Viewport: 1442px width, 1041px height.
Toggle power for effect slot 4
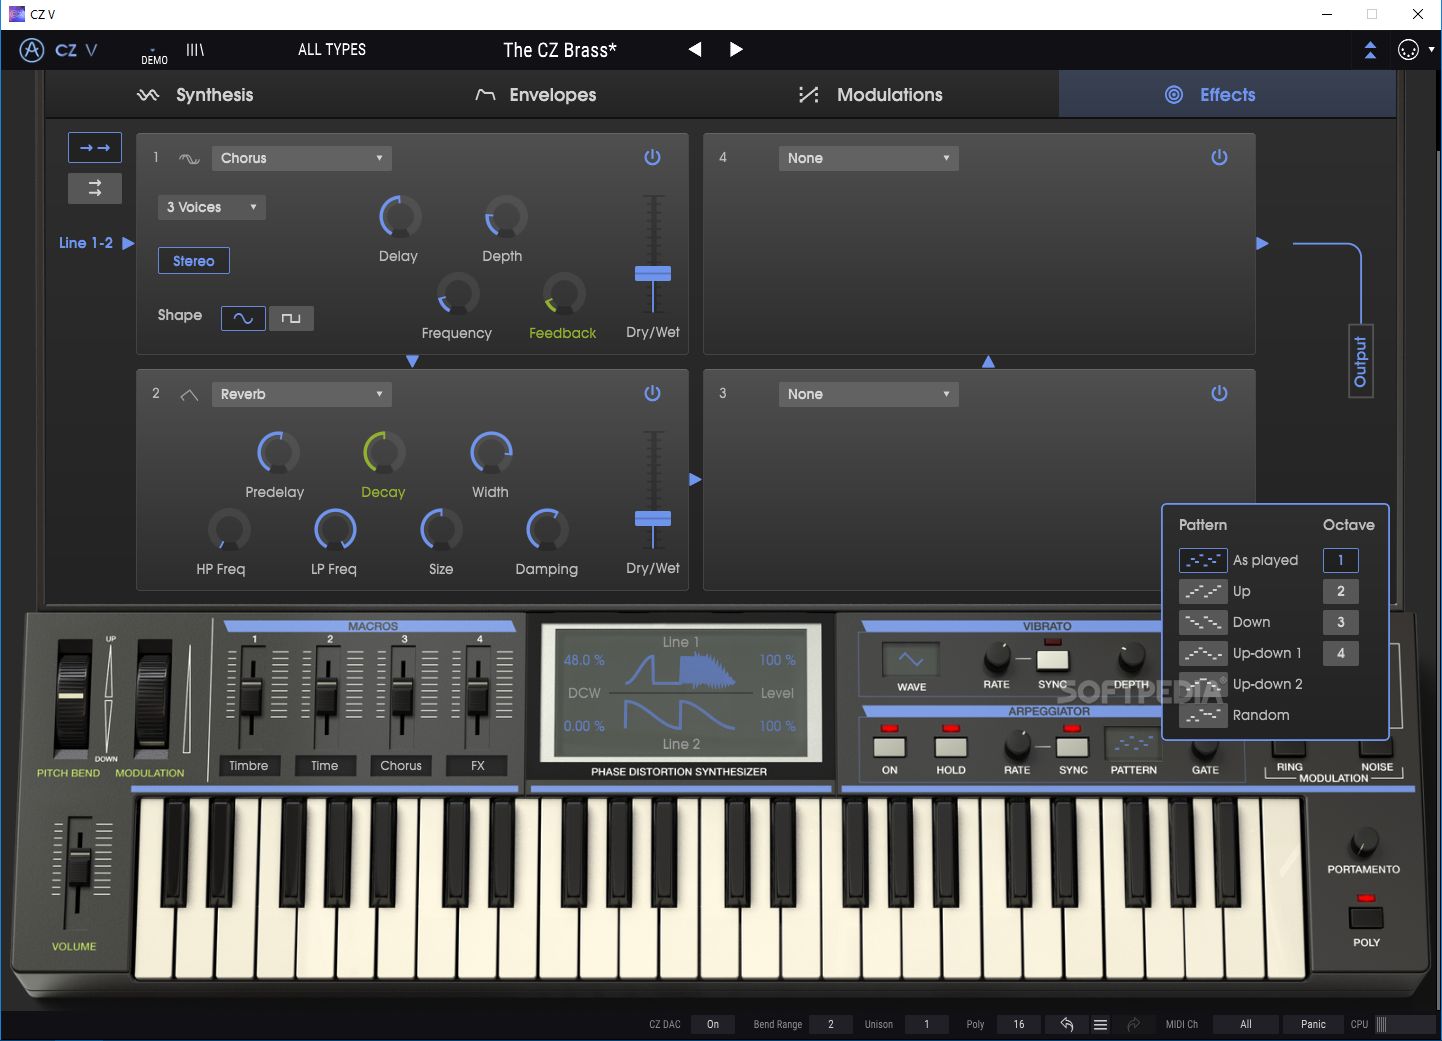1219,157
